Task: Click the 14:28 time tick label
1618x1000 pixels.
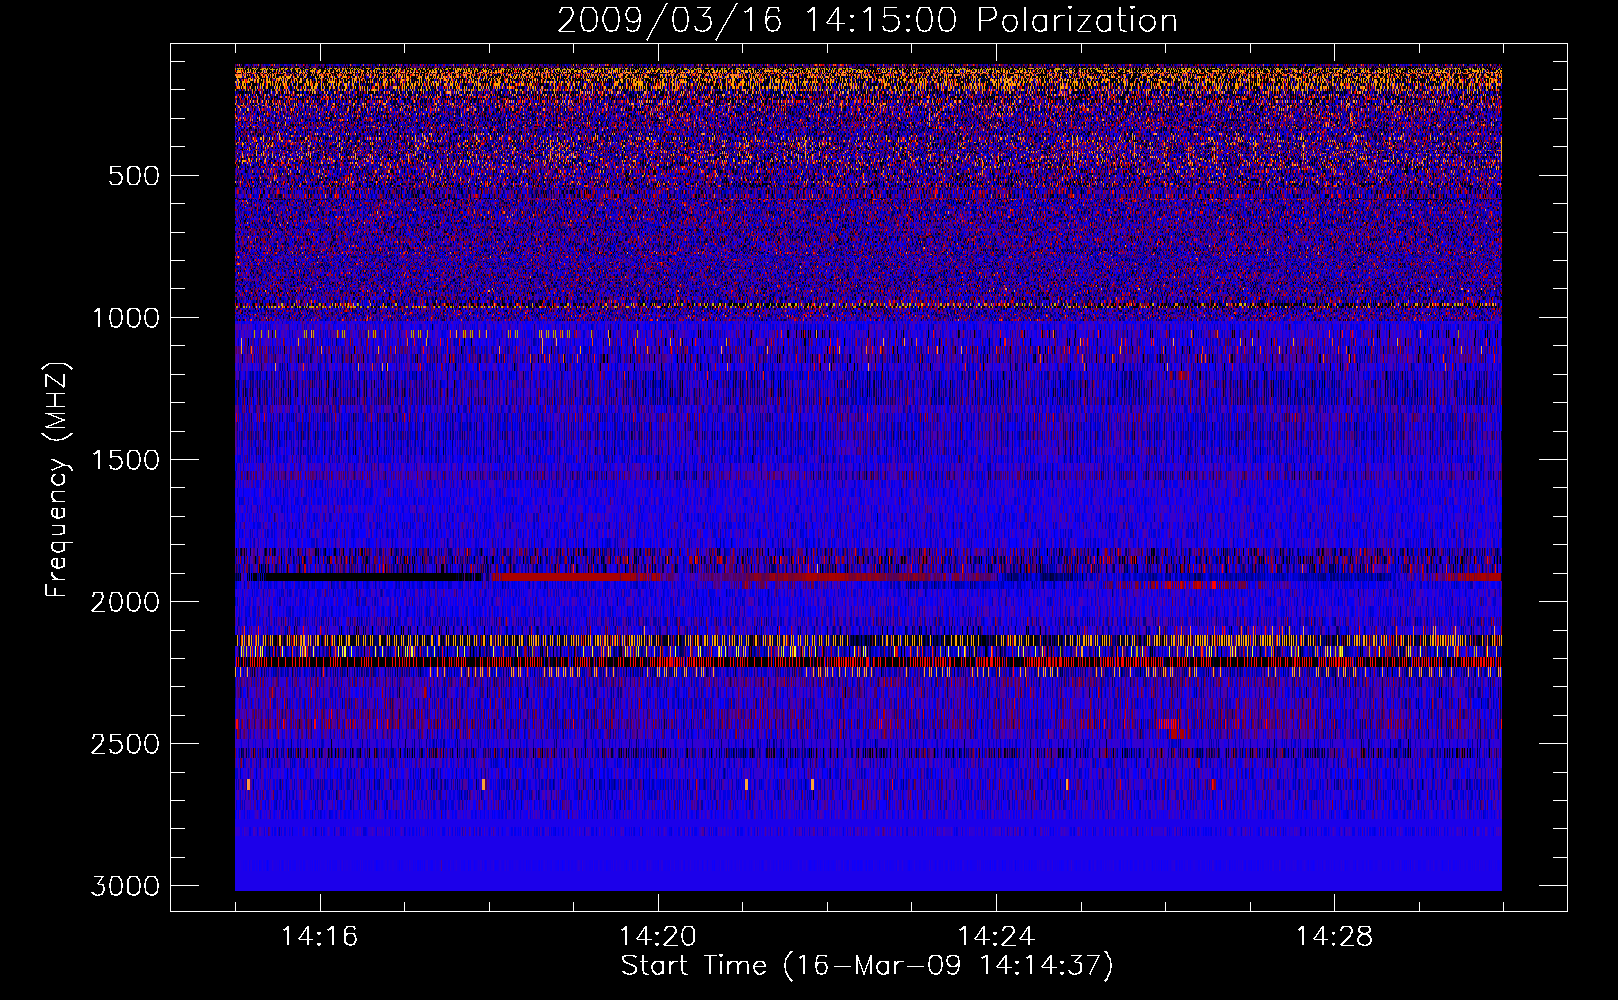Action: tap(1334, 937)
